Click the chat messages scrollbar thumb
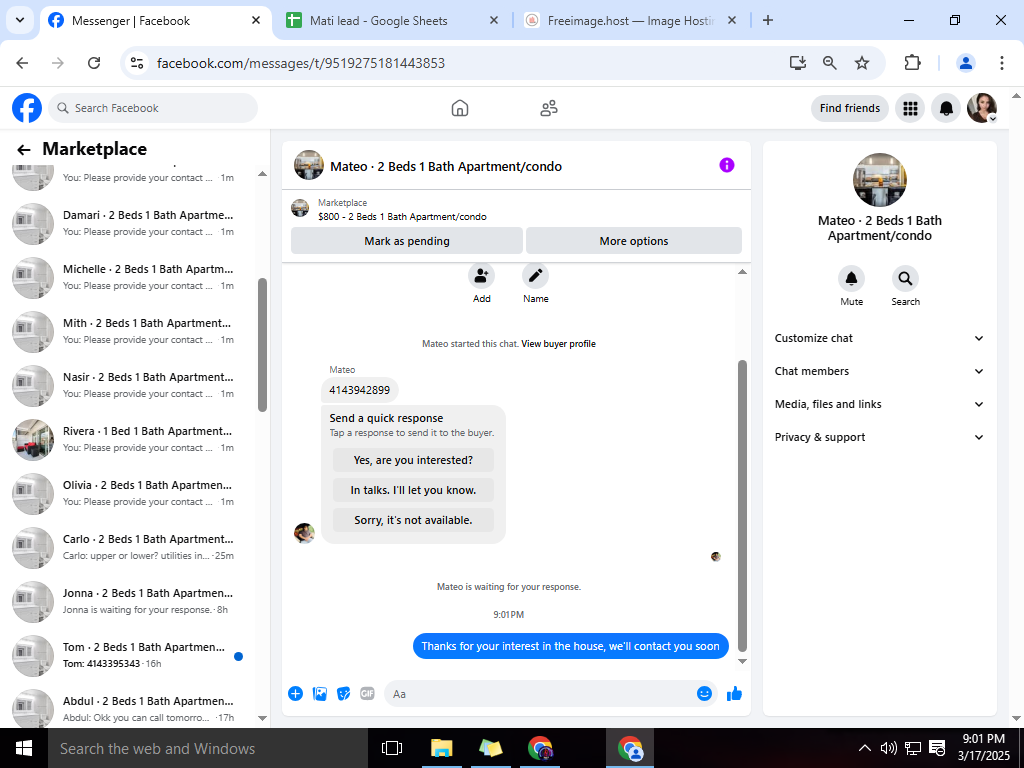The image size is (1024, 768). pyautogui.click(x=742, y=505)
